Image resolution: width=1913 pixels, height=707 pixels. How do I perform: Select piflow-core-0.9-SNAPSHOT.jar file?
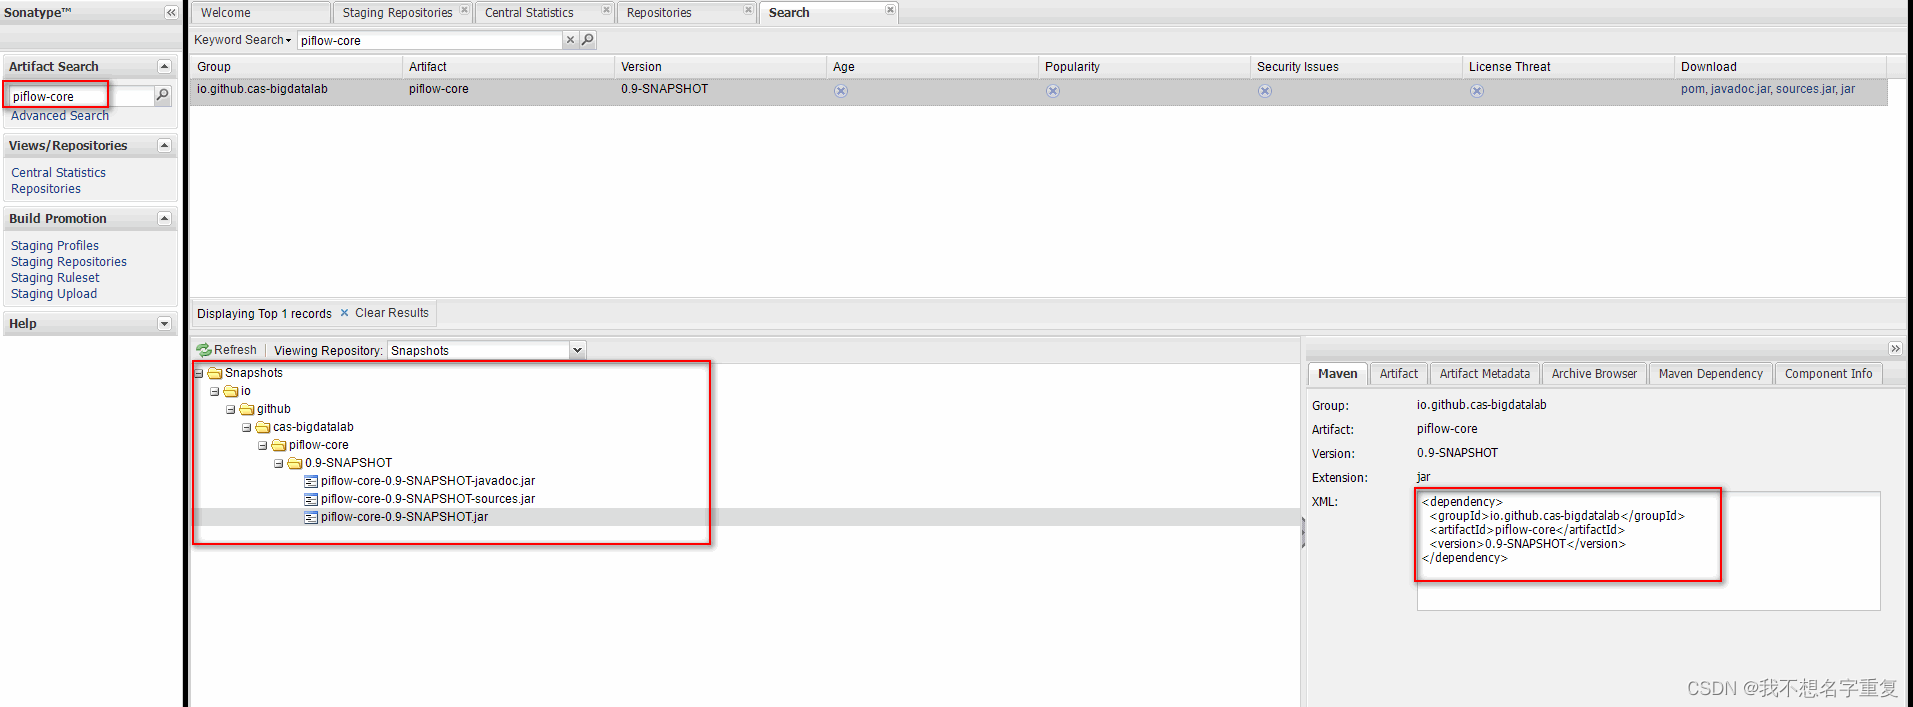click(x=404, y=517)
